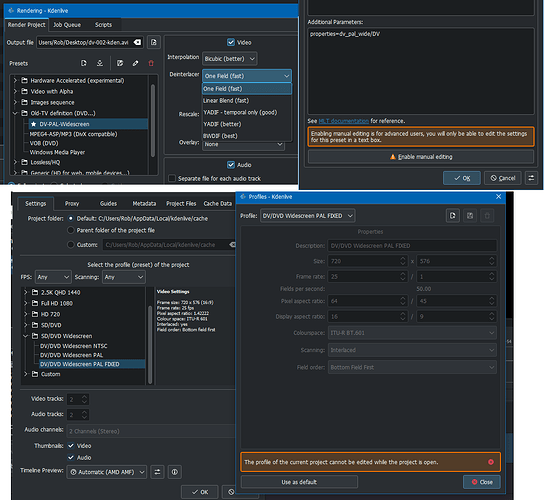Click OK in project settings dialog
Screen dimensions: 544x500
click(199, 492)
